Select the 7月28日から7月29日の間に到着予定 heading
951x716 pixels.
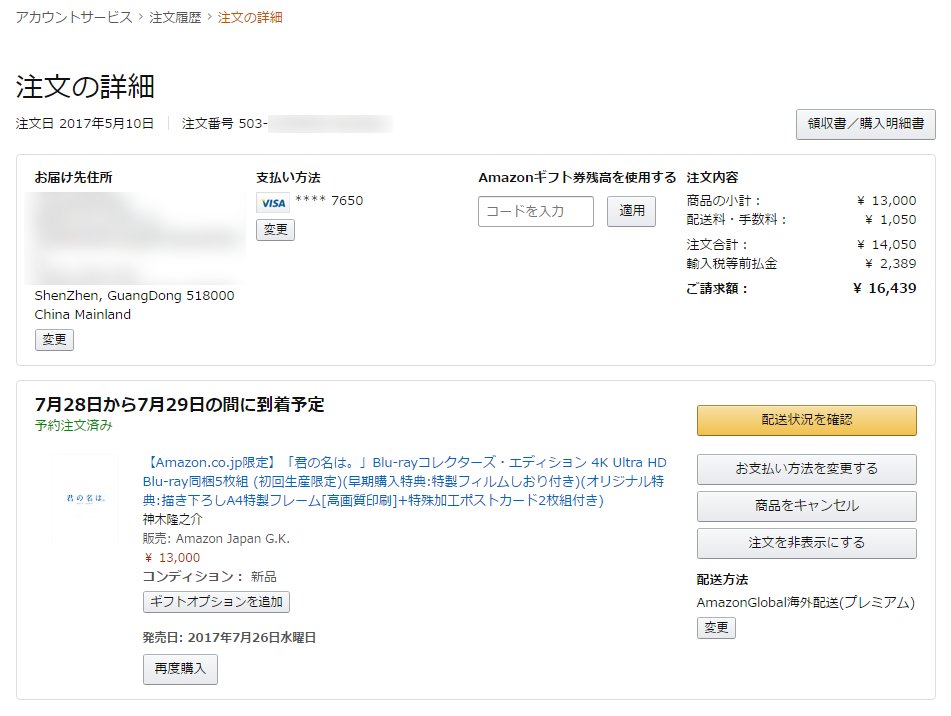pyautogui.click(x=180, y=404)
